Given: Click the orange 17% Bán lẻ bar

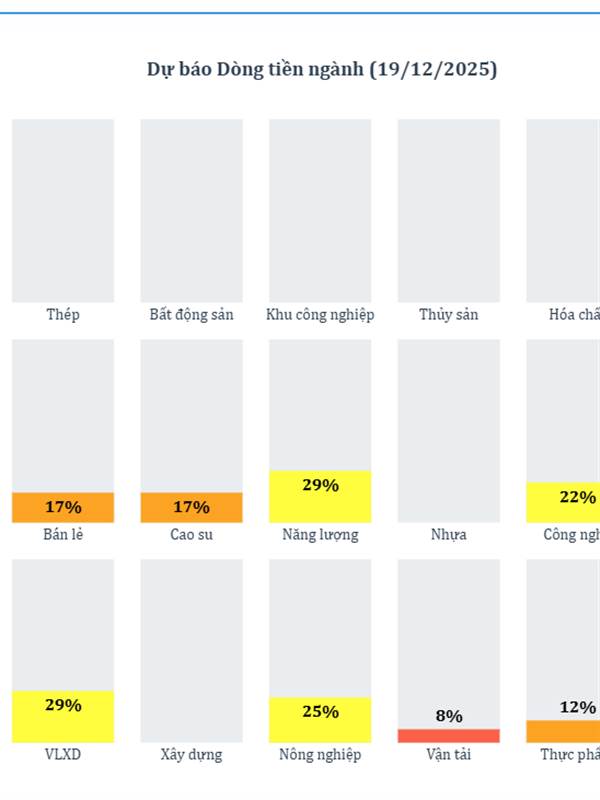Looking at the screenshot, I should coord(63,507).
